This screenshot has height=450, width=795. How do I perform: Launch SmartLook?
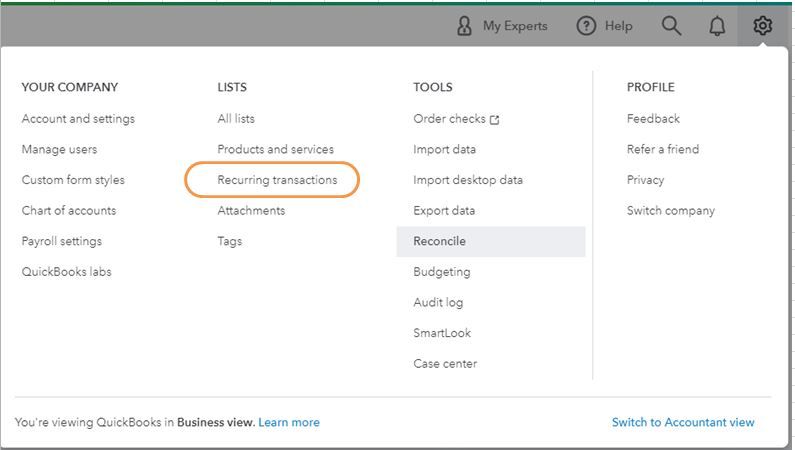pyautogui.click(x=442, y=333)
